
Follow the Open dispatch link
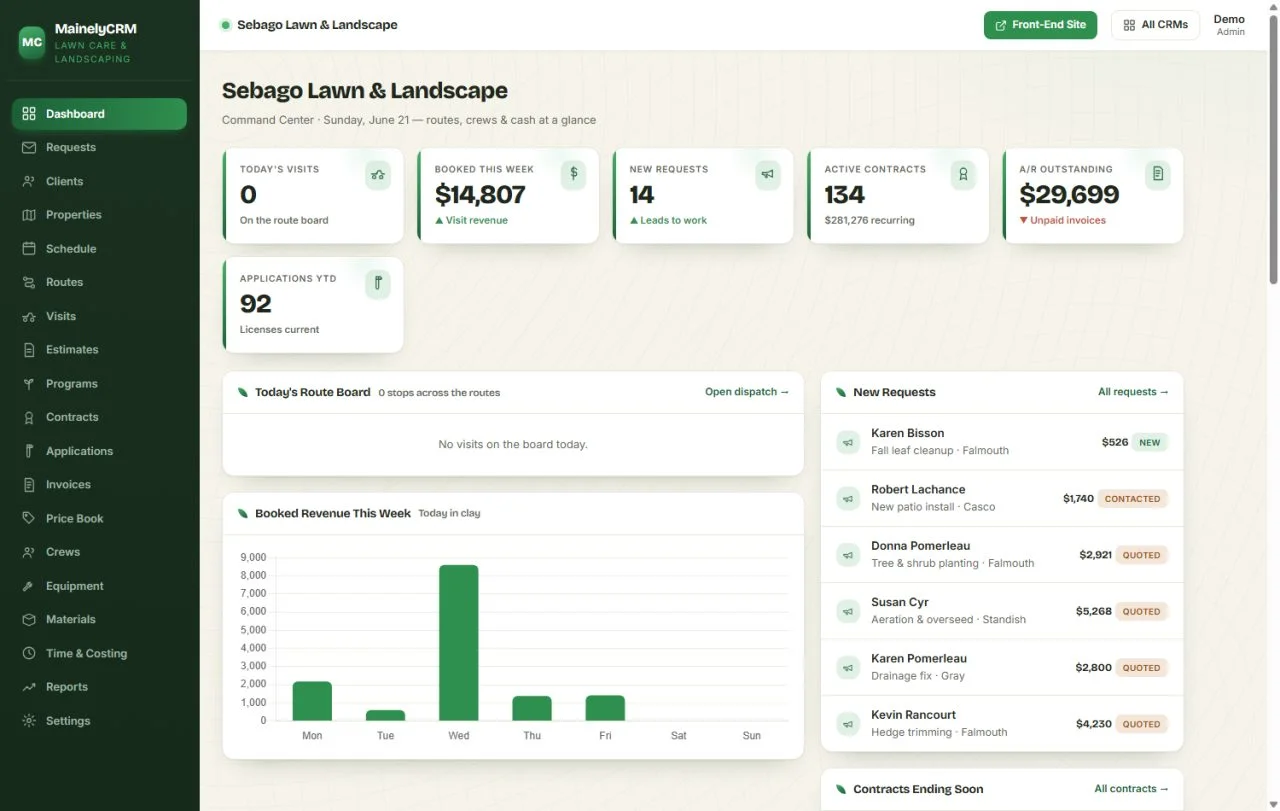pyautogui.click(x=747, y=392)
